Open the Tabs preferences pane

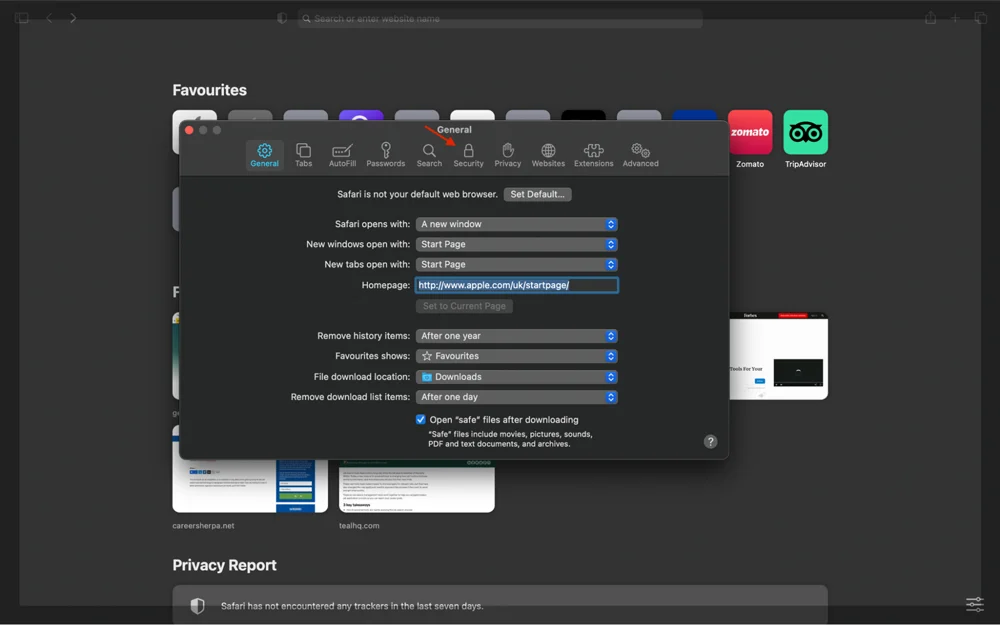[304, 155]
